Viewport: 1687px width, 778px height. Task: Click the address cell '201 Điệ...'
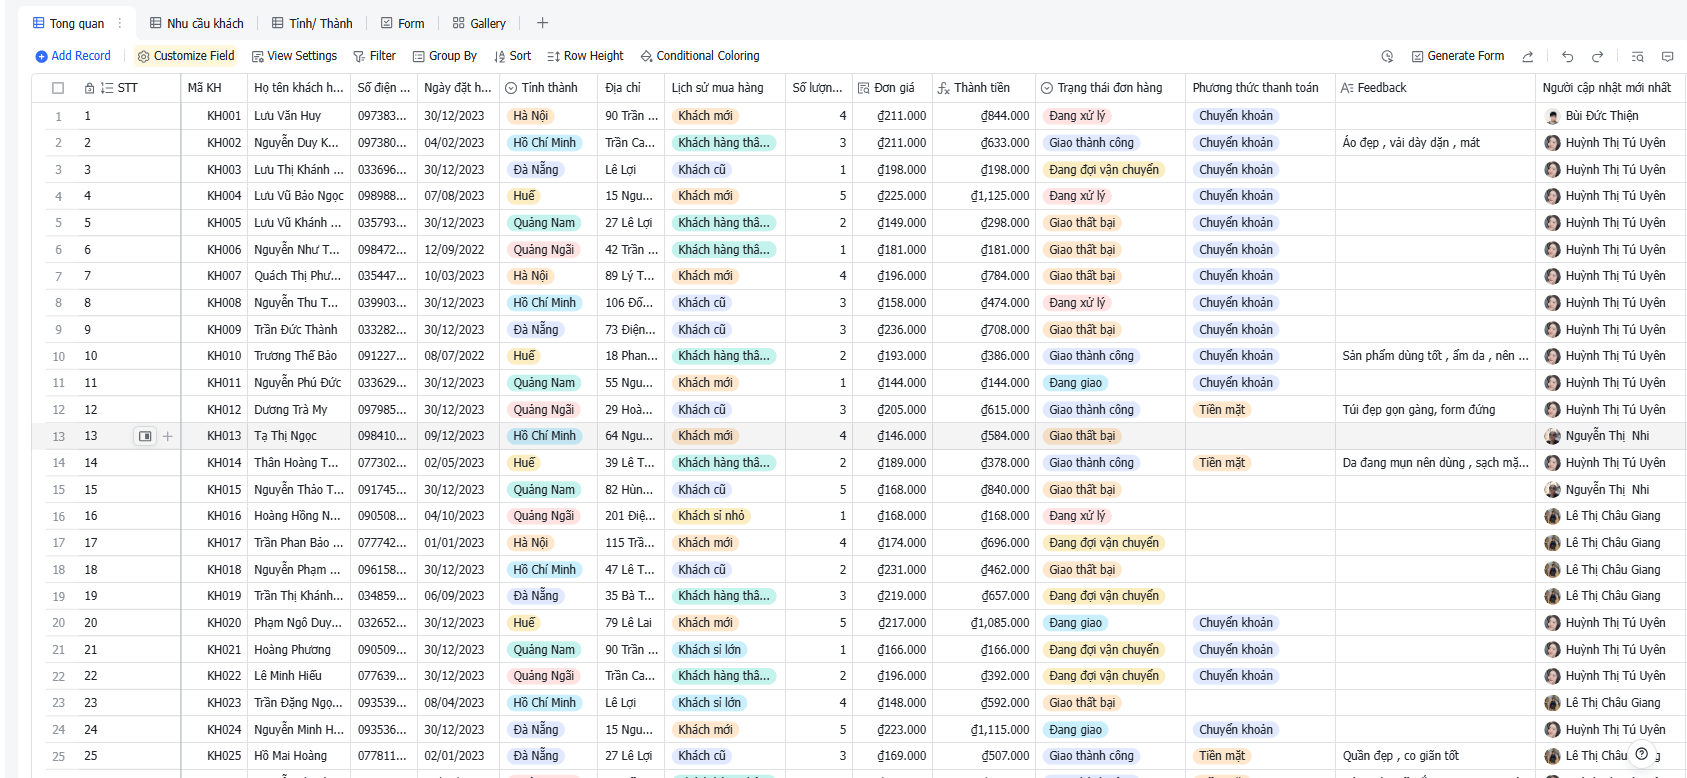pos(631,516)
